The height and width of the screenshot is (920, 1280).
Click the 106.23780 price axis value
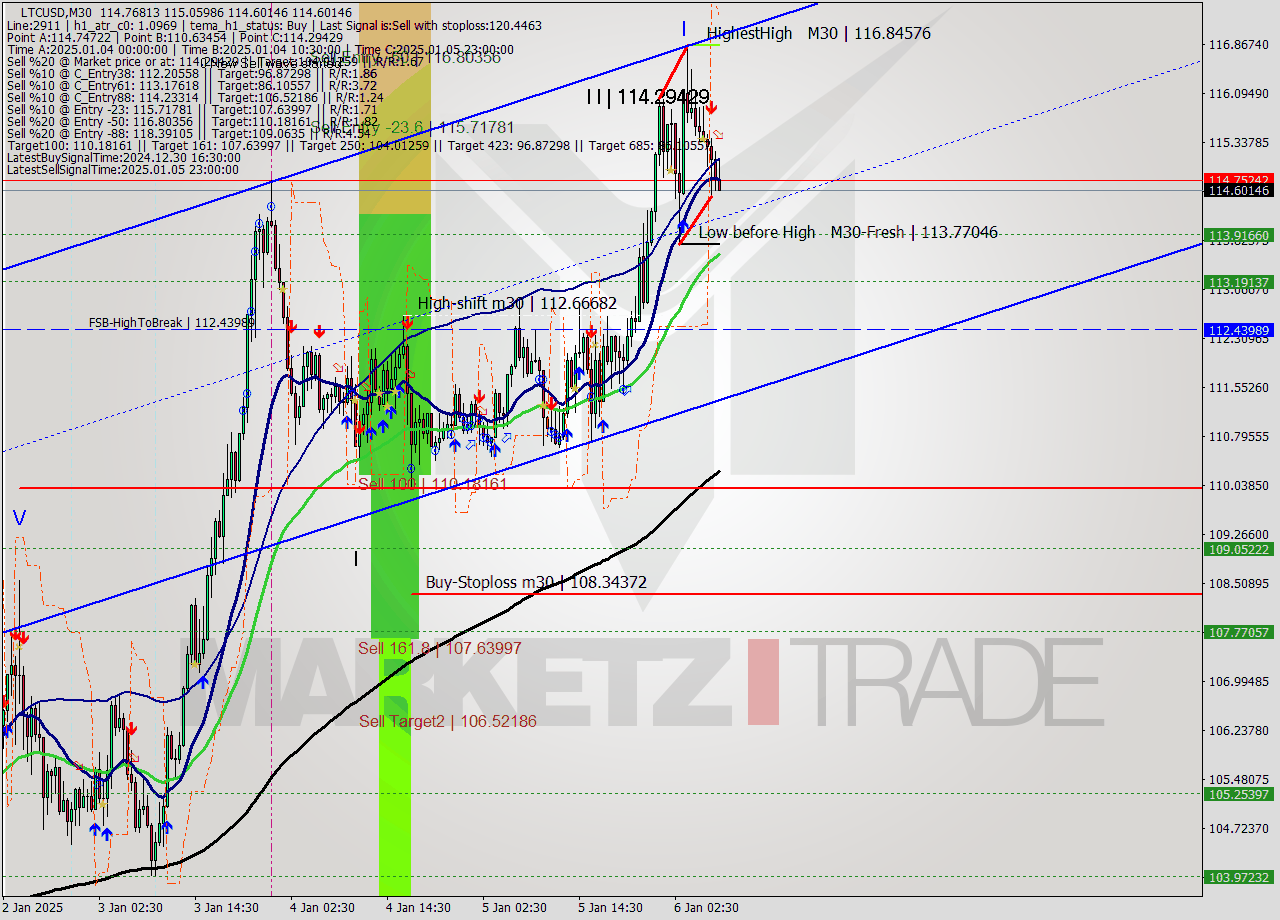(x=1239, y=731)
